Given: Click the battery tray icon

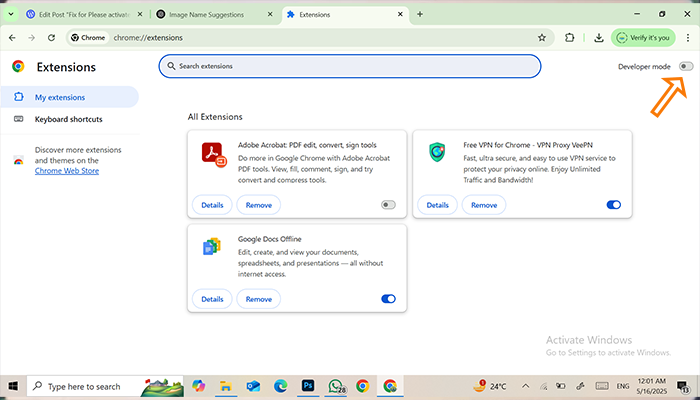Looking at the screenshot, I should (561, 386).
